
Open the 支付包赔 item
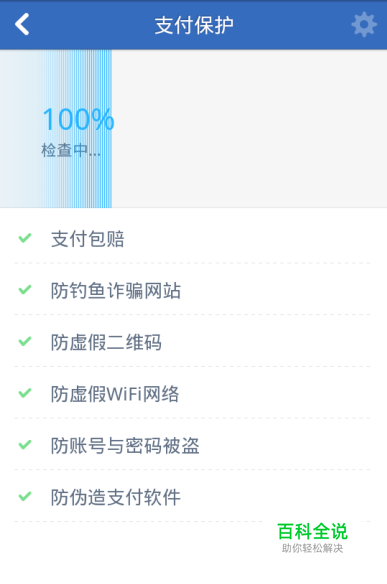coord(193,238)
